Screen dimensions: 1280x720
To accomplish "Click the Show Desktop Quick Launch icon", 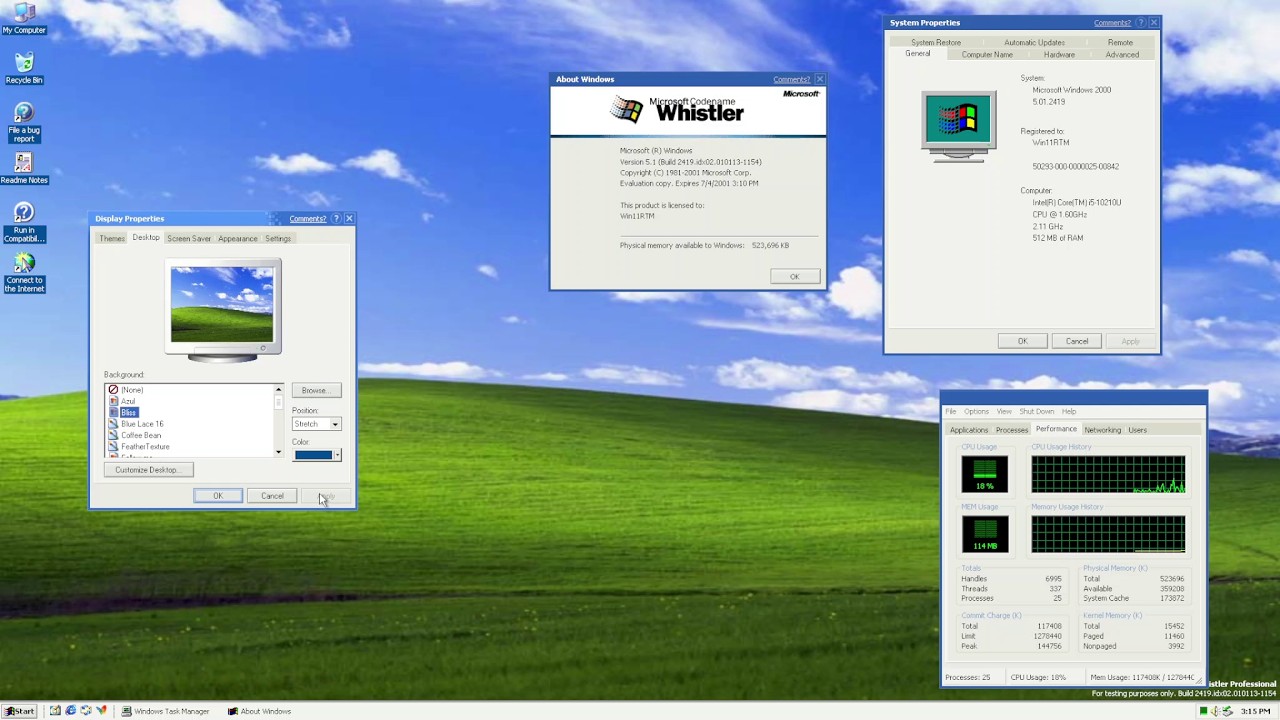I will 55,711.
